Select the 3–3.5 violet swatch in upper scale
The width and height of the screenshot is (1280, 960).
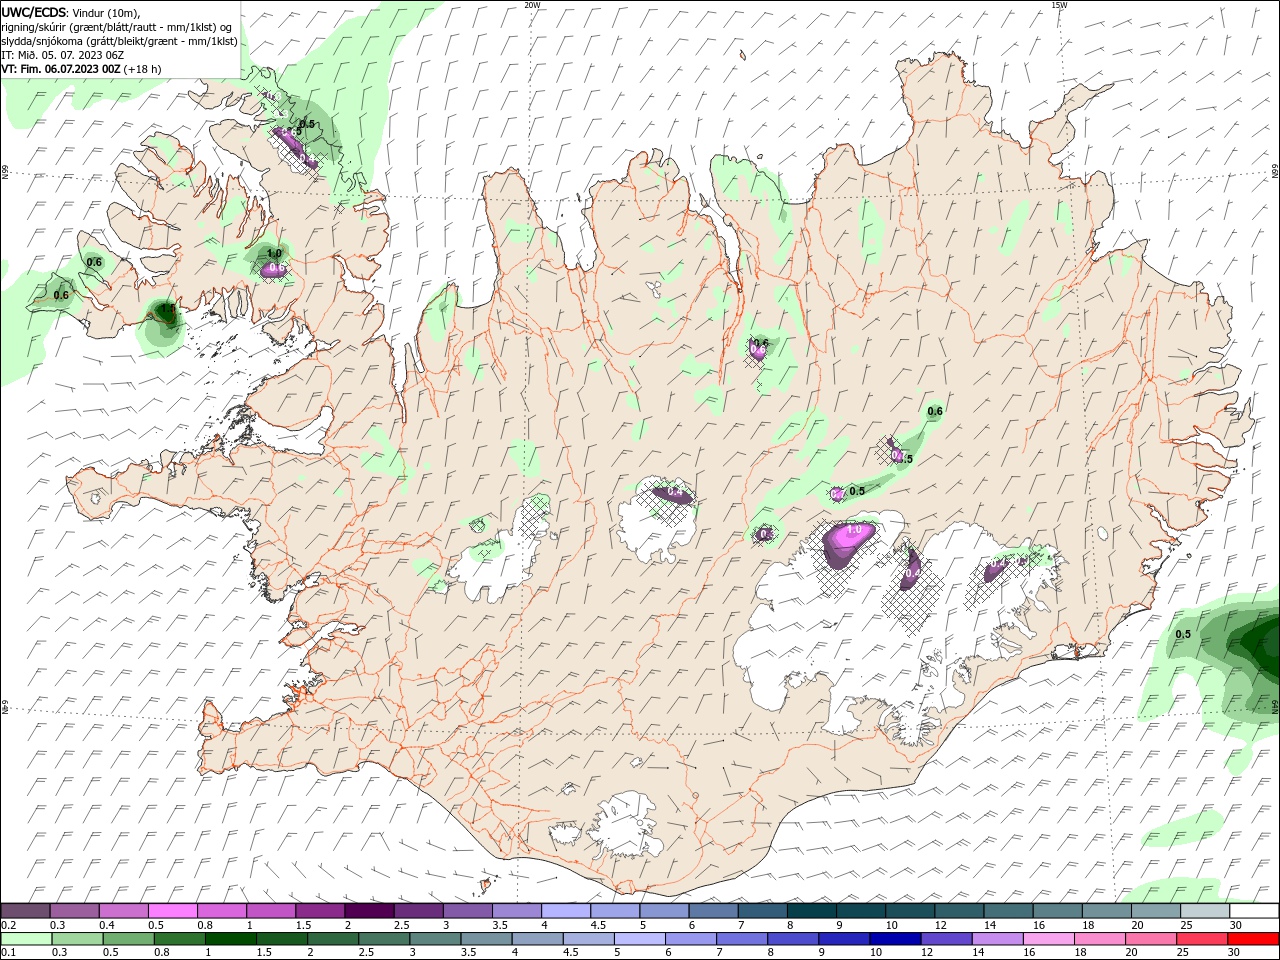pos(468,911)
